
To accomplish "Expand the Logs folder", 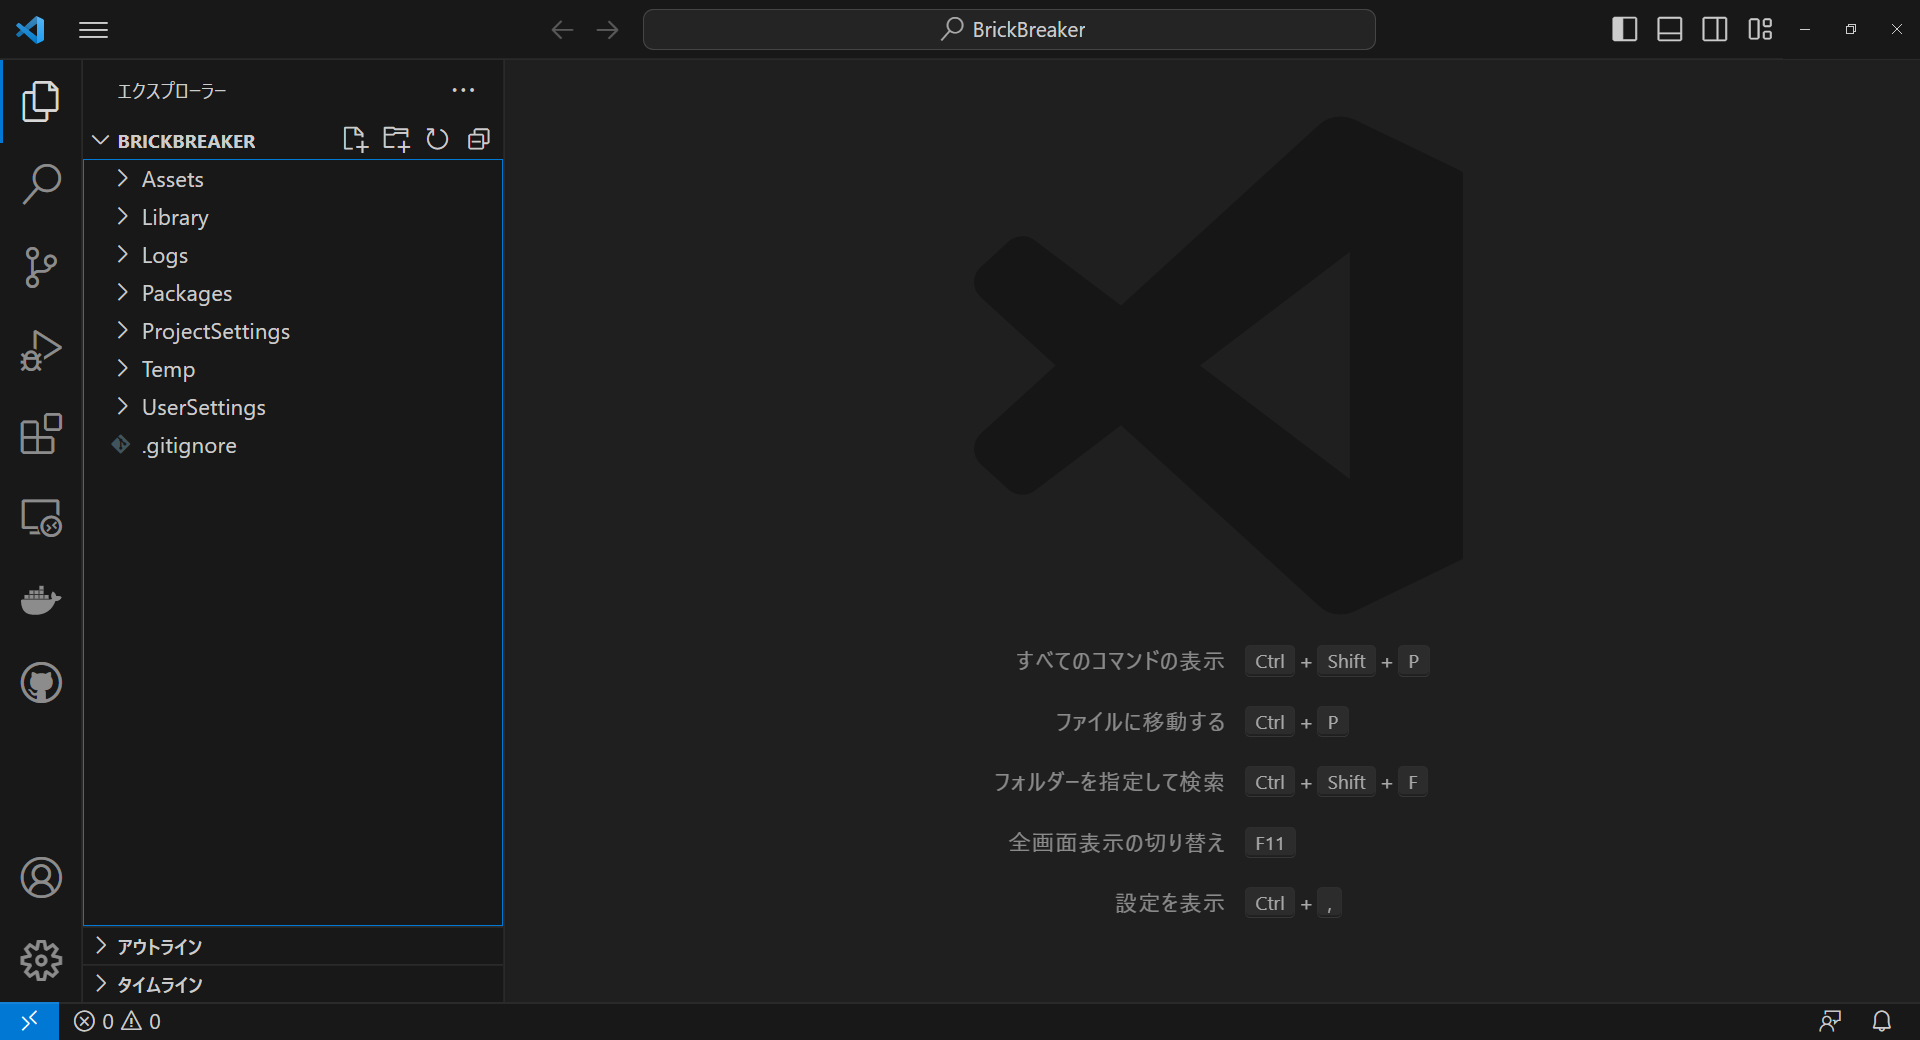I will click(x=293, y=255).
